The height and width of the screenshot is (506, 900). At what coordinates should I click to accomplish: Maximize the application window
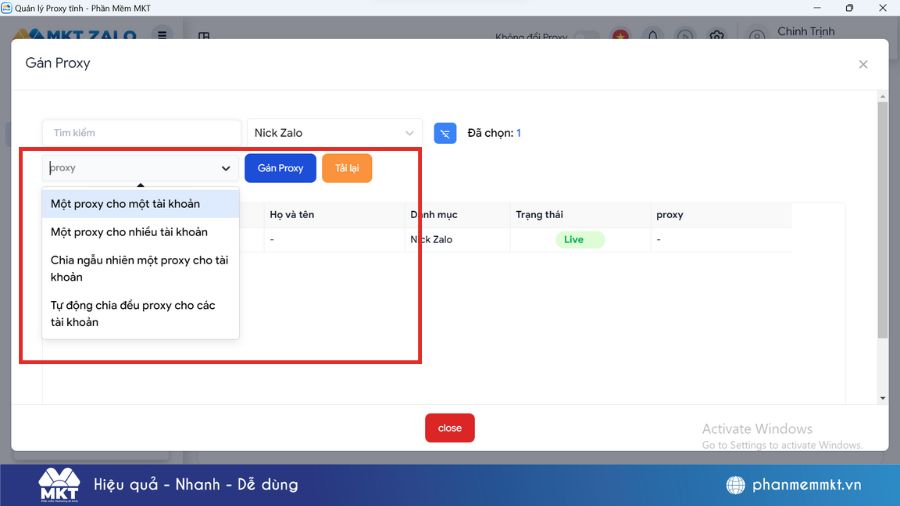click(849, 8)
